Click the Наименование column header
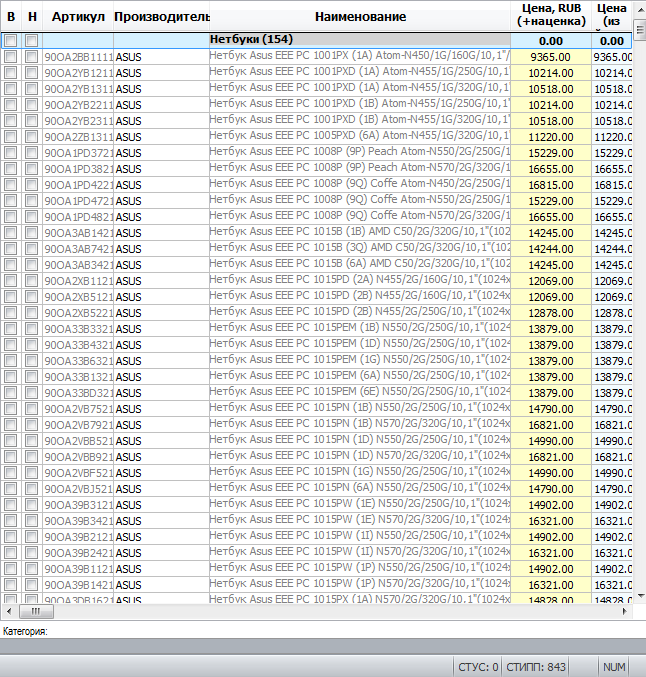This screenshot has width=646, height=677. pos(360,16)
